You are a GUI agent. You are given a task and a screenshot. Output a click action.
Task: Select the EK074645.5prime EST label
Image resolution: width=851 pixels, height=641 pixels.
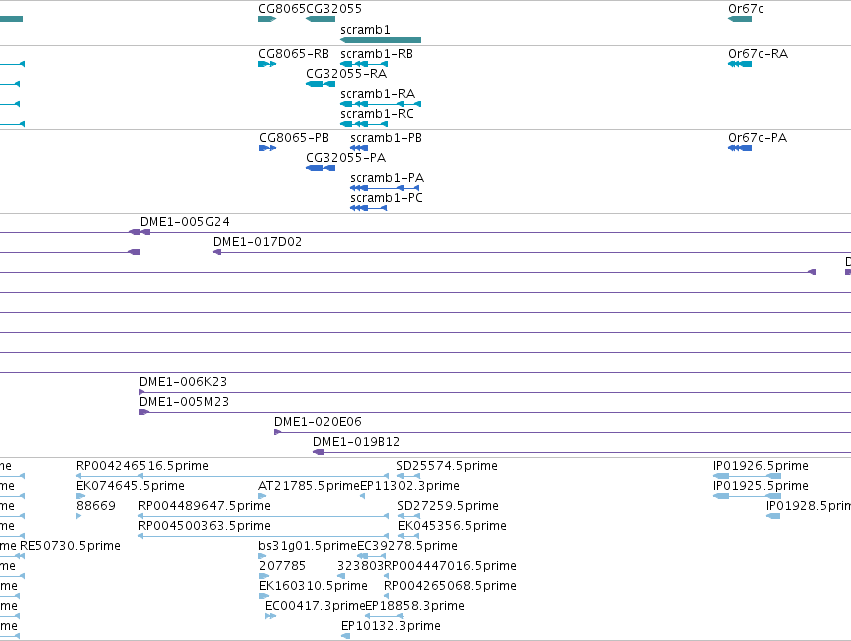130,486
